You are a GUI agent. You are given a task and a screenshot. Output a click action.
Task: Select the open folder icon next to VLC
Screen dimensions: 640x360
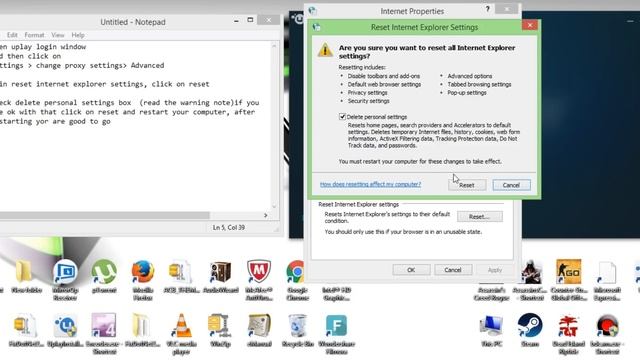[142, 330]
